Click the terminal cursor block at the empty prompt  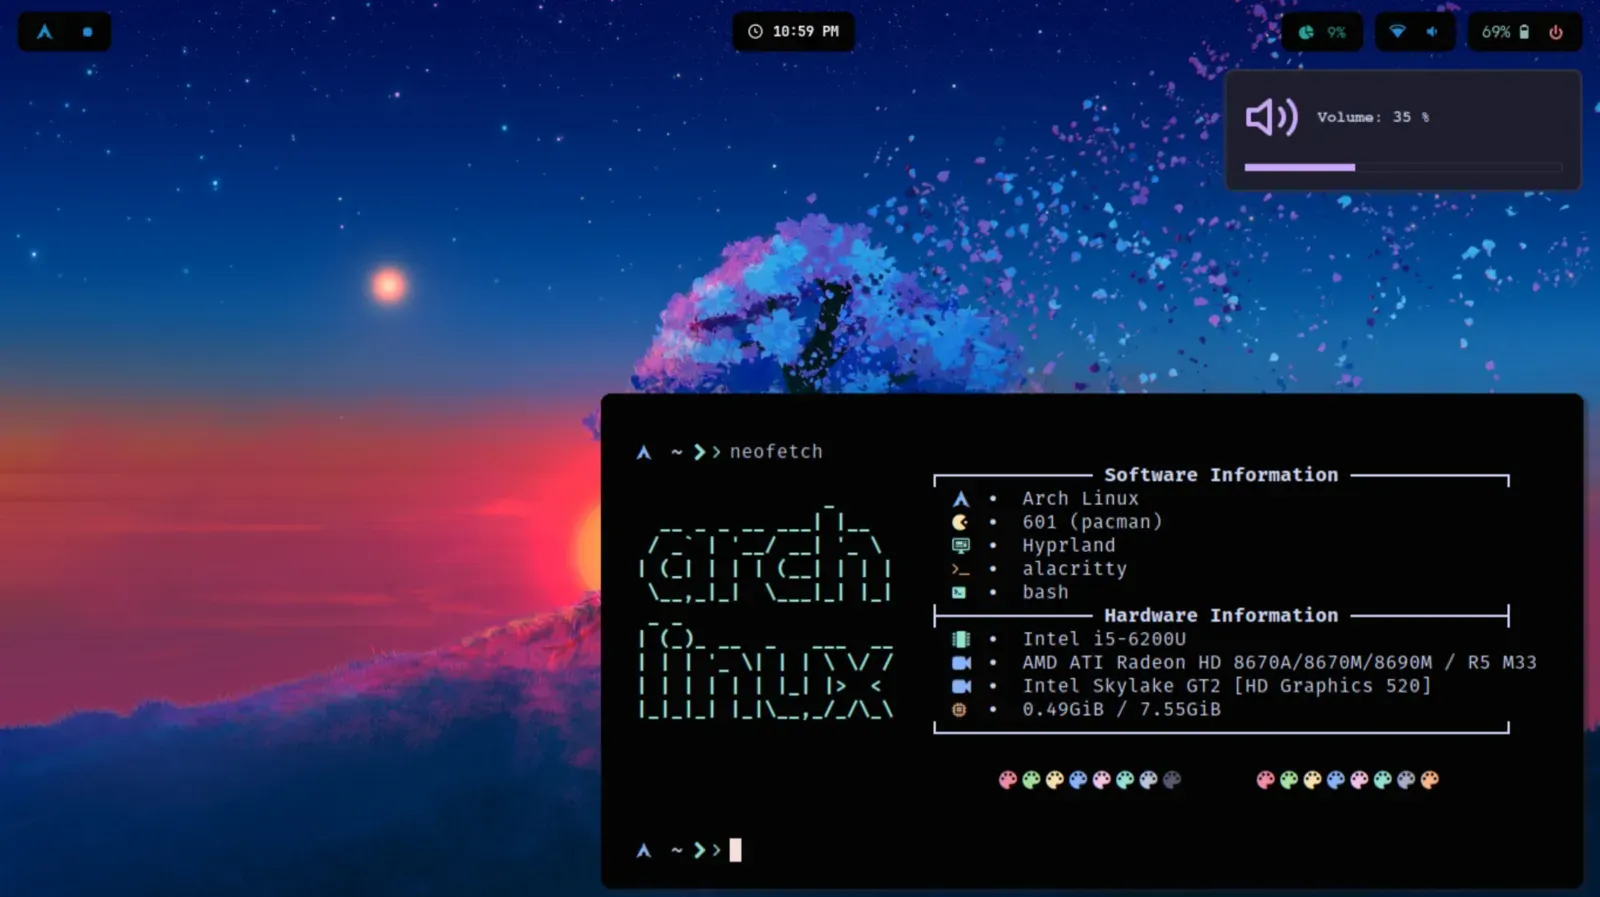pyautogui.click(x=736, y=850)
